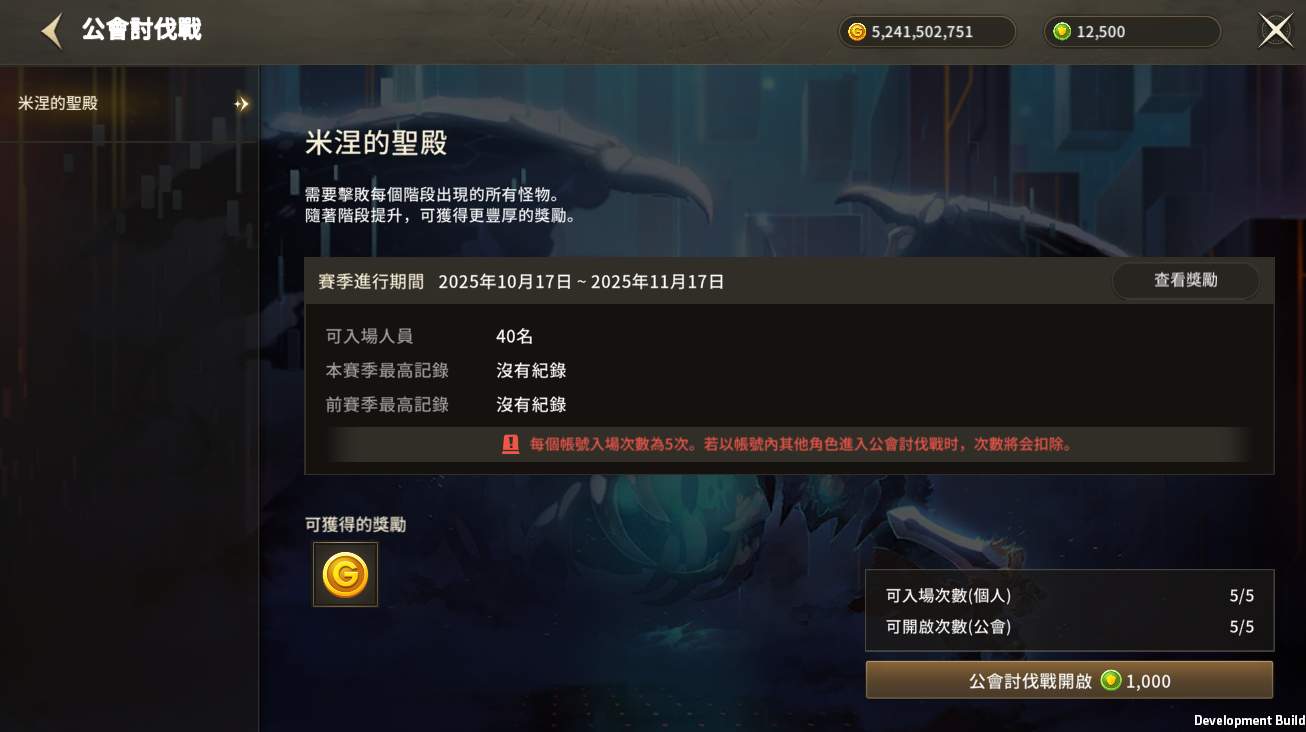Click the 賽季進行期間 date range
The width and height of the screenshot is (1306, 732).
click(581, 282)
